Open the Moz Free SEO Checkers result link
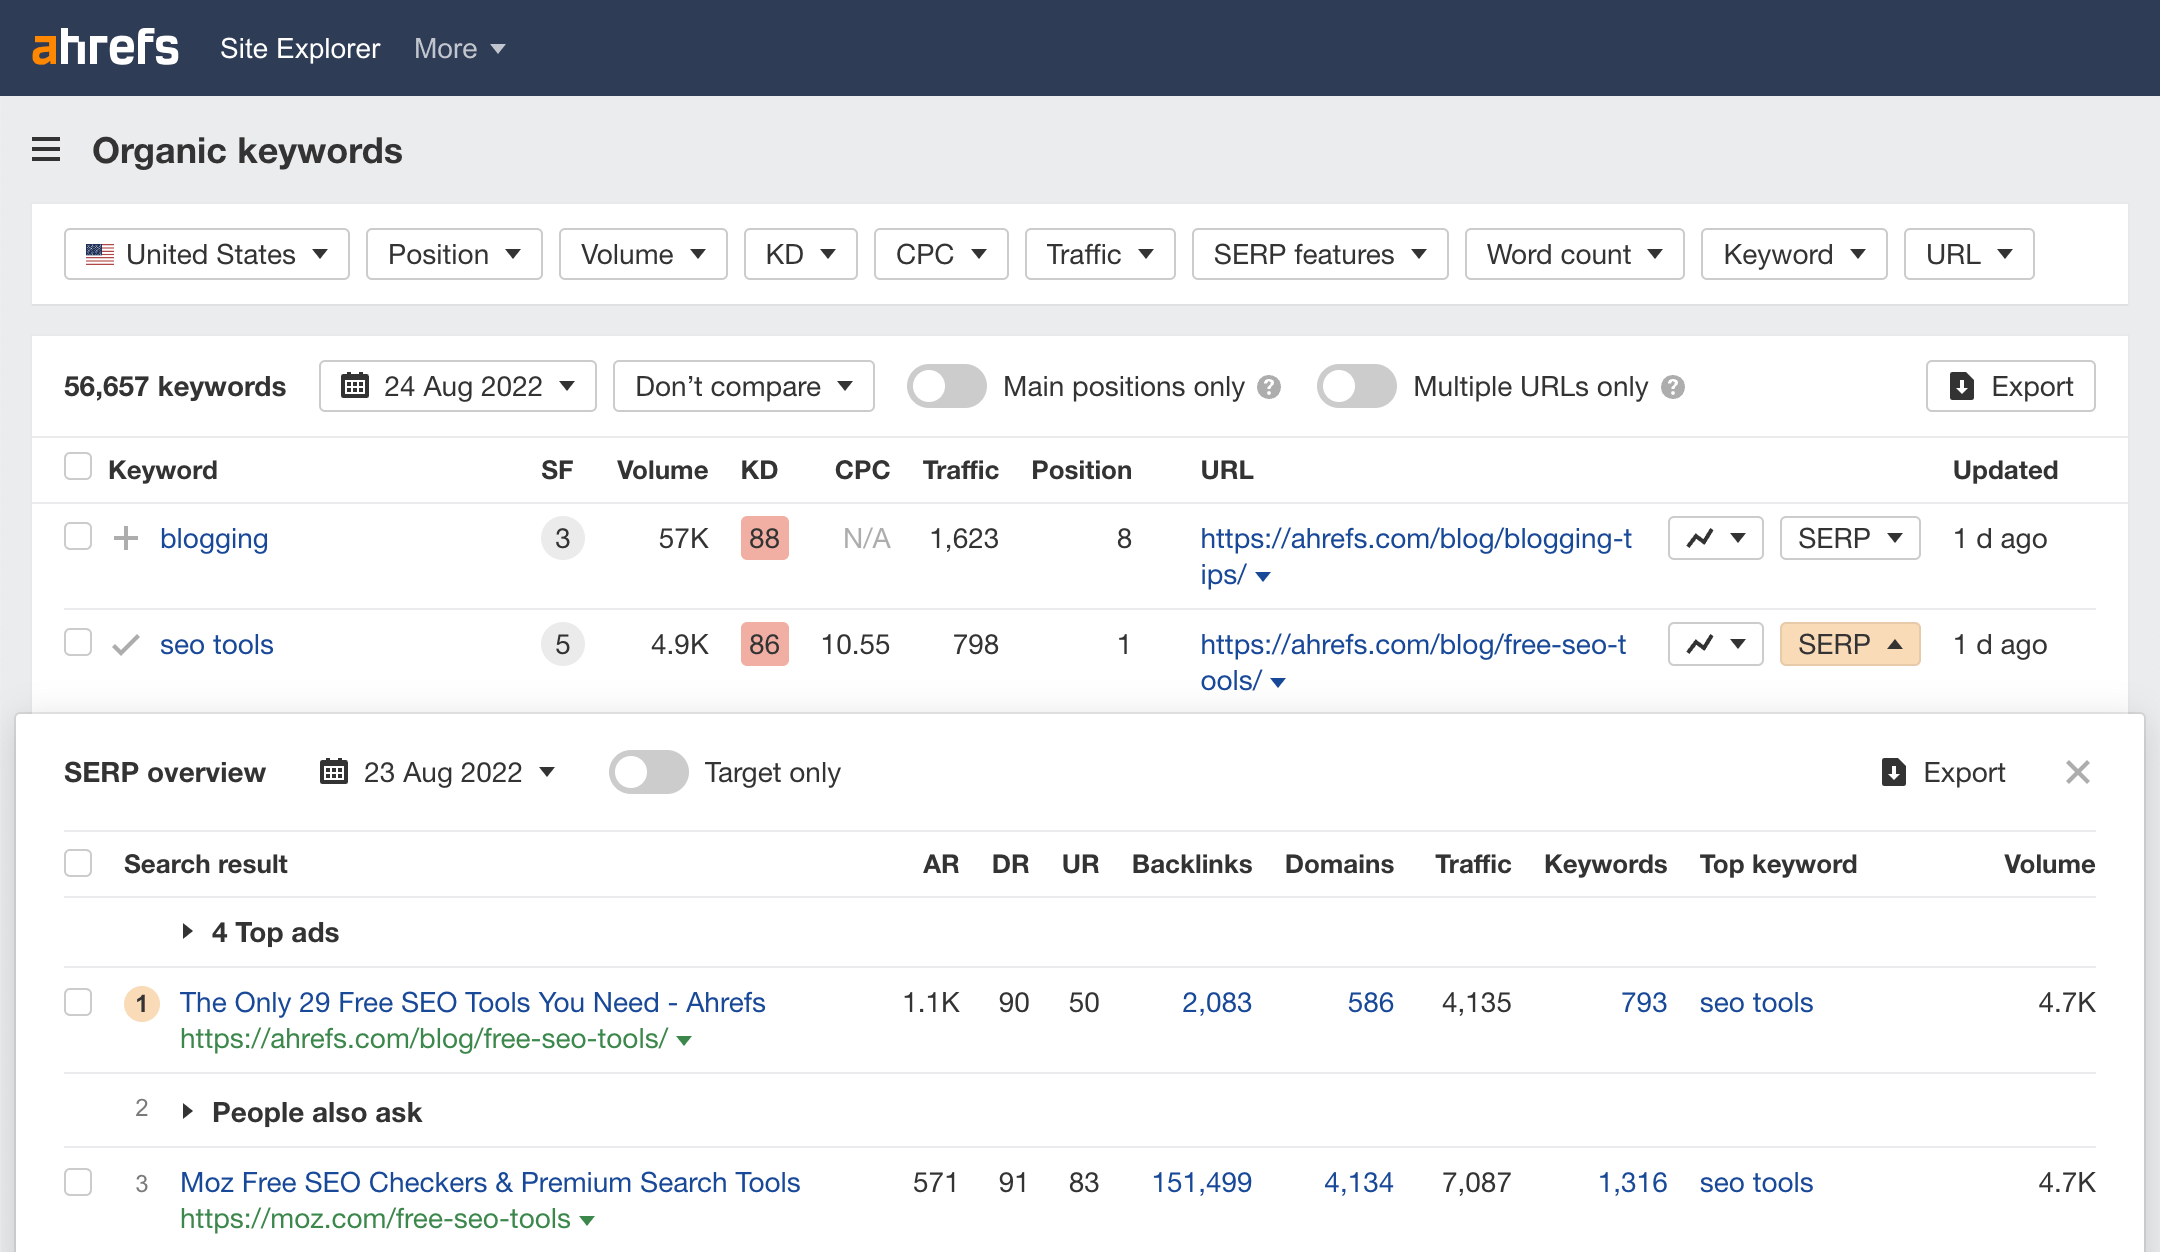This screenshot has height=1252, width=2160. pyautogui.click(x=490, y=1182)
